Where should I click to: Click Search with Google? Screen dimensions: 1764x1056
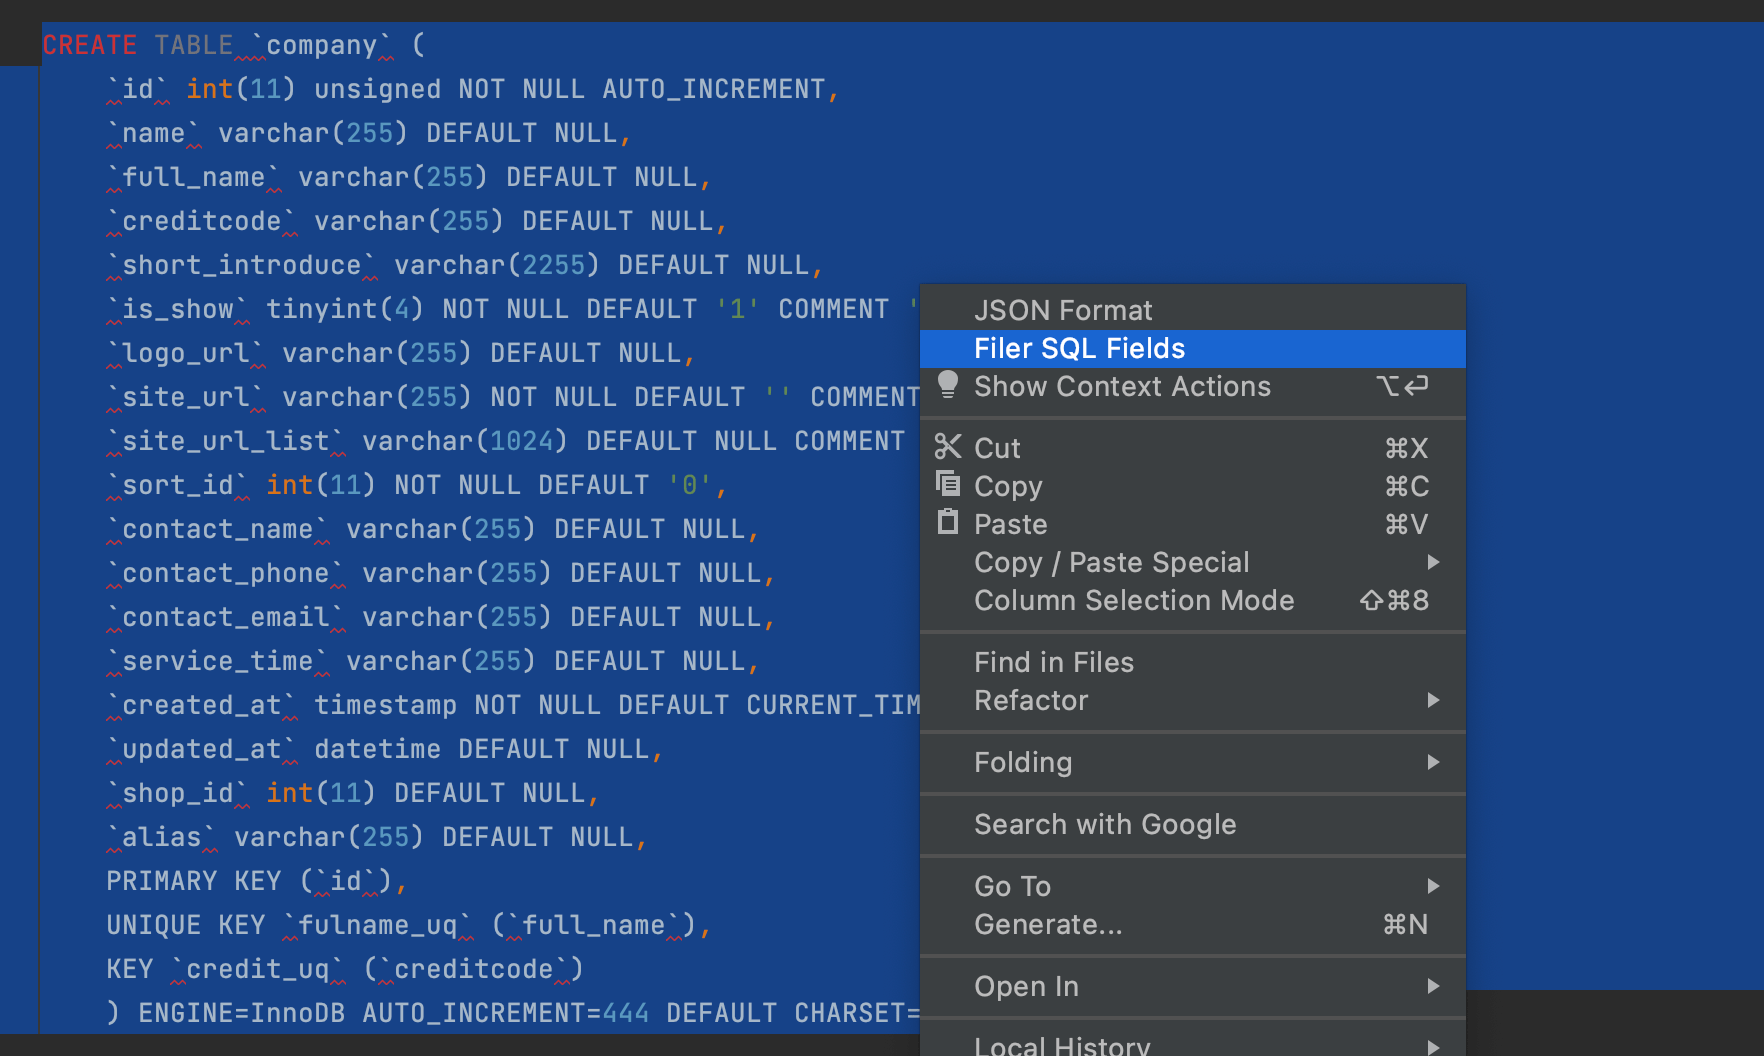point(1105,824)
